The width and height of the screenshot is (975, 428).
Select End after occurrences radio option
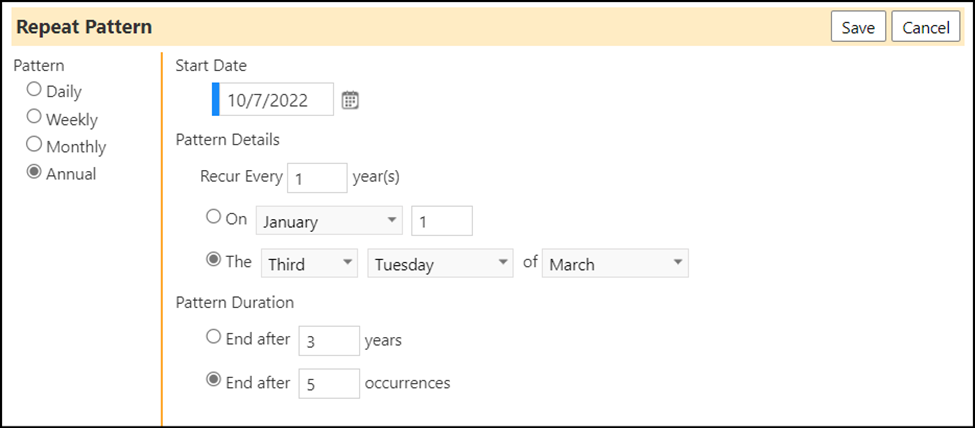pos(213,379)
